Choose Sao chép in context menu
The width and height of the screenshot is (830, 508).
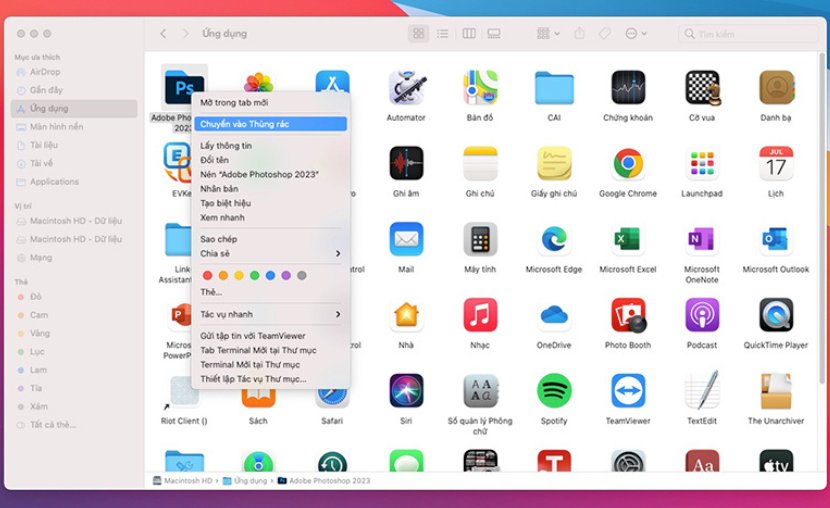(x=270, y=239)
